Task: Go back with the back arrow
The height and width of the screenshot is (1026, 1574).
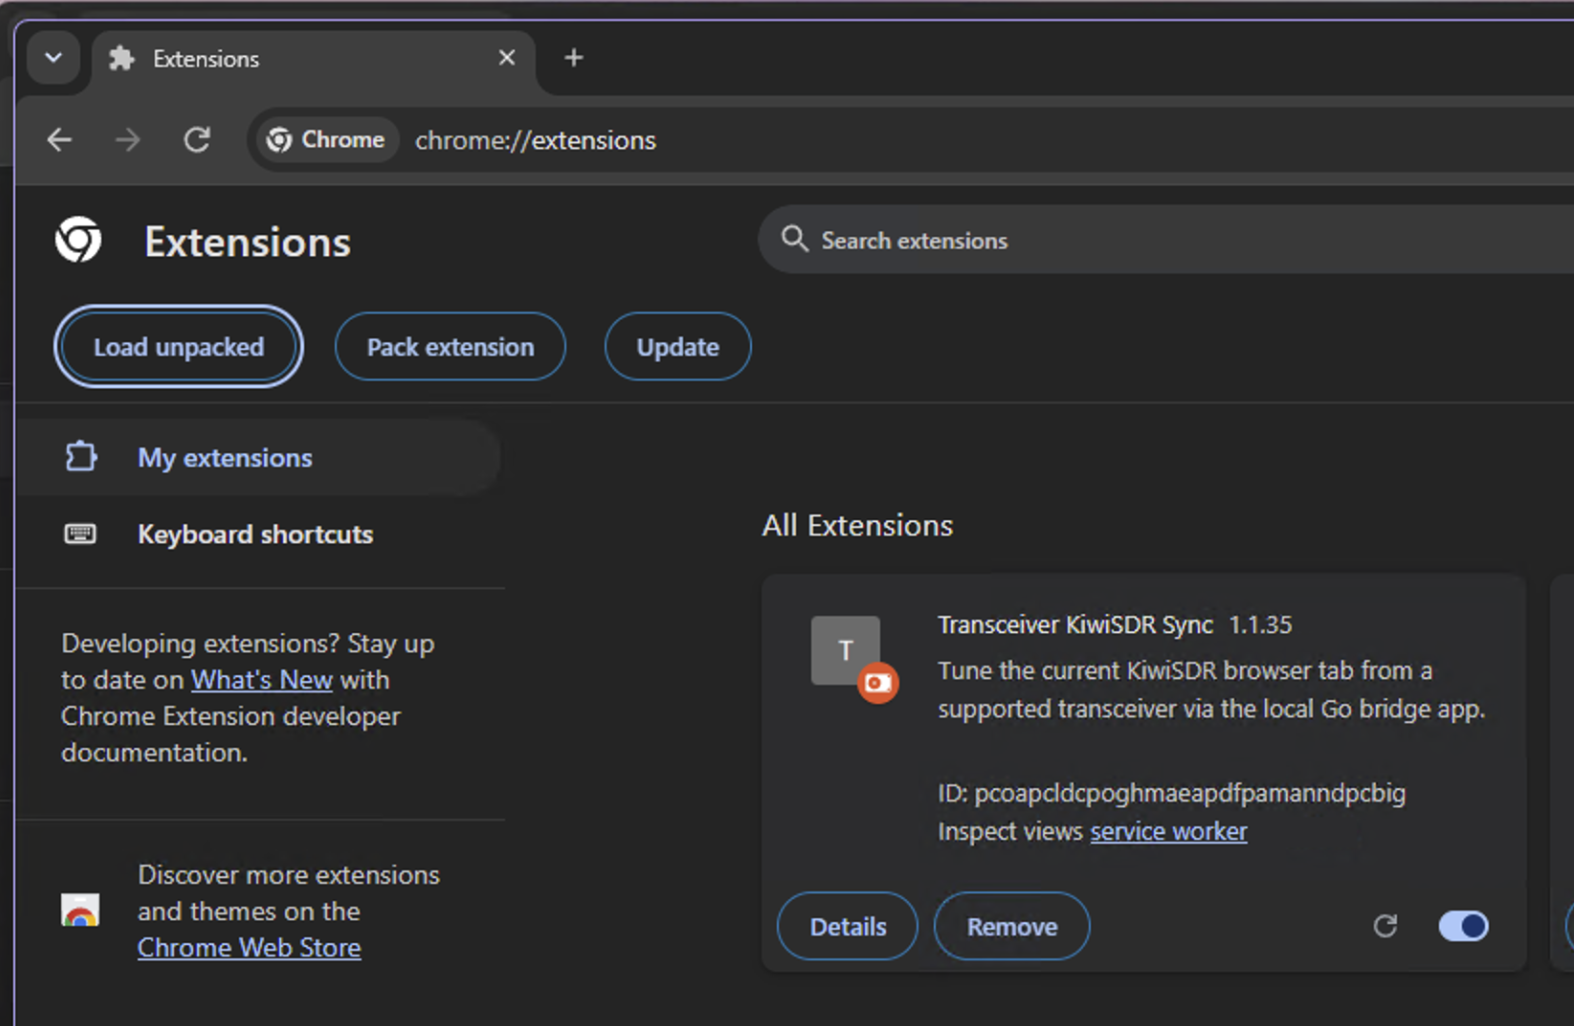Action: [59, 140]
